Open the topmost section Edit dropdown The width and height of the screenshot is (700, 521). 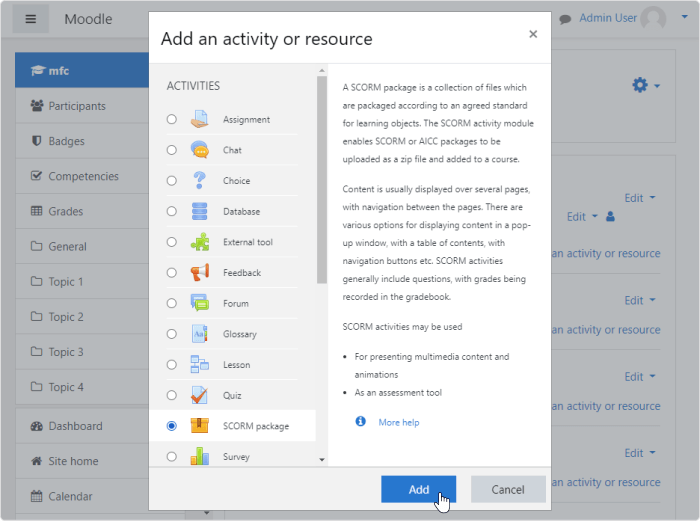[x=640, y=198]
